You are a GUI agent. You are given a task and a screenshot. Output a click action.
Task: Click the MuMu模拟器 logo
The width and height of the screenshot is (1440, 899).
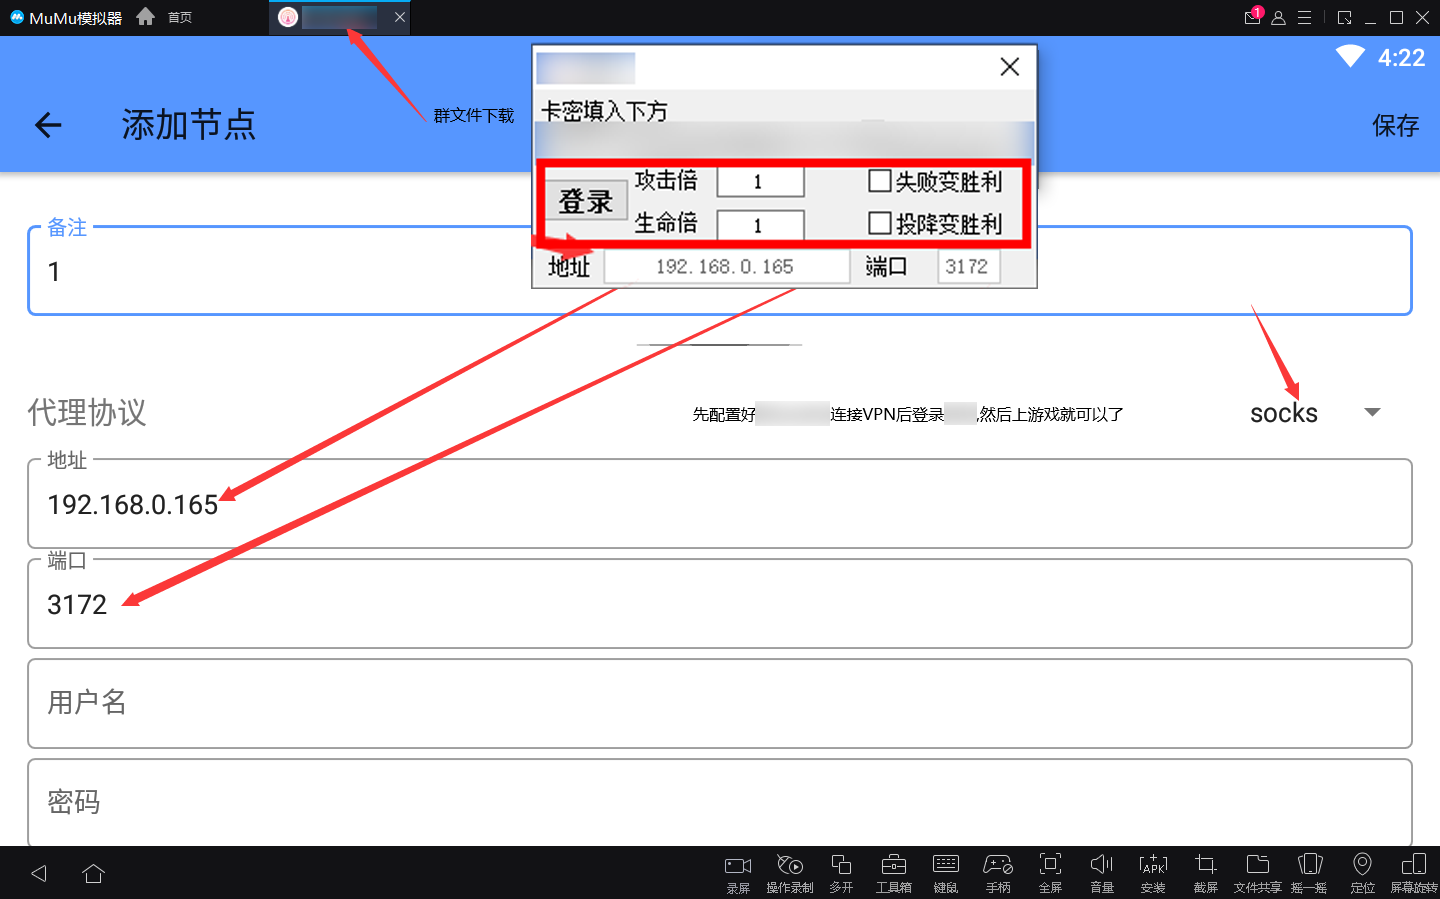coord(66,17)
